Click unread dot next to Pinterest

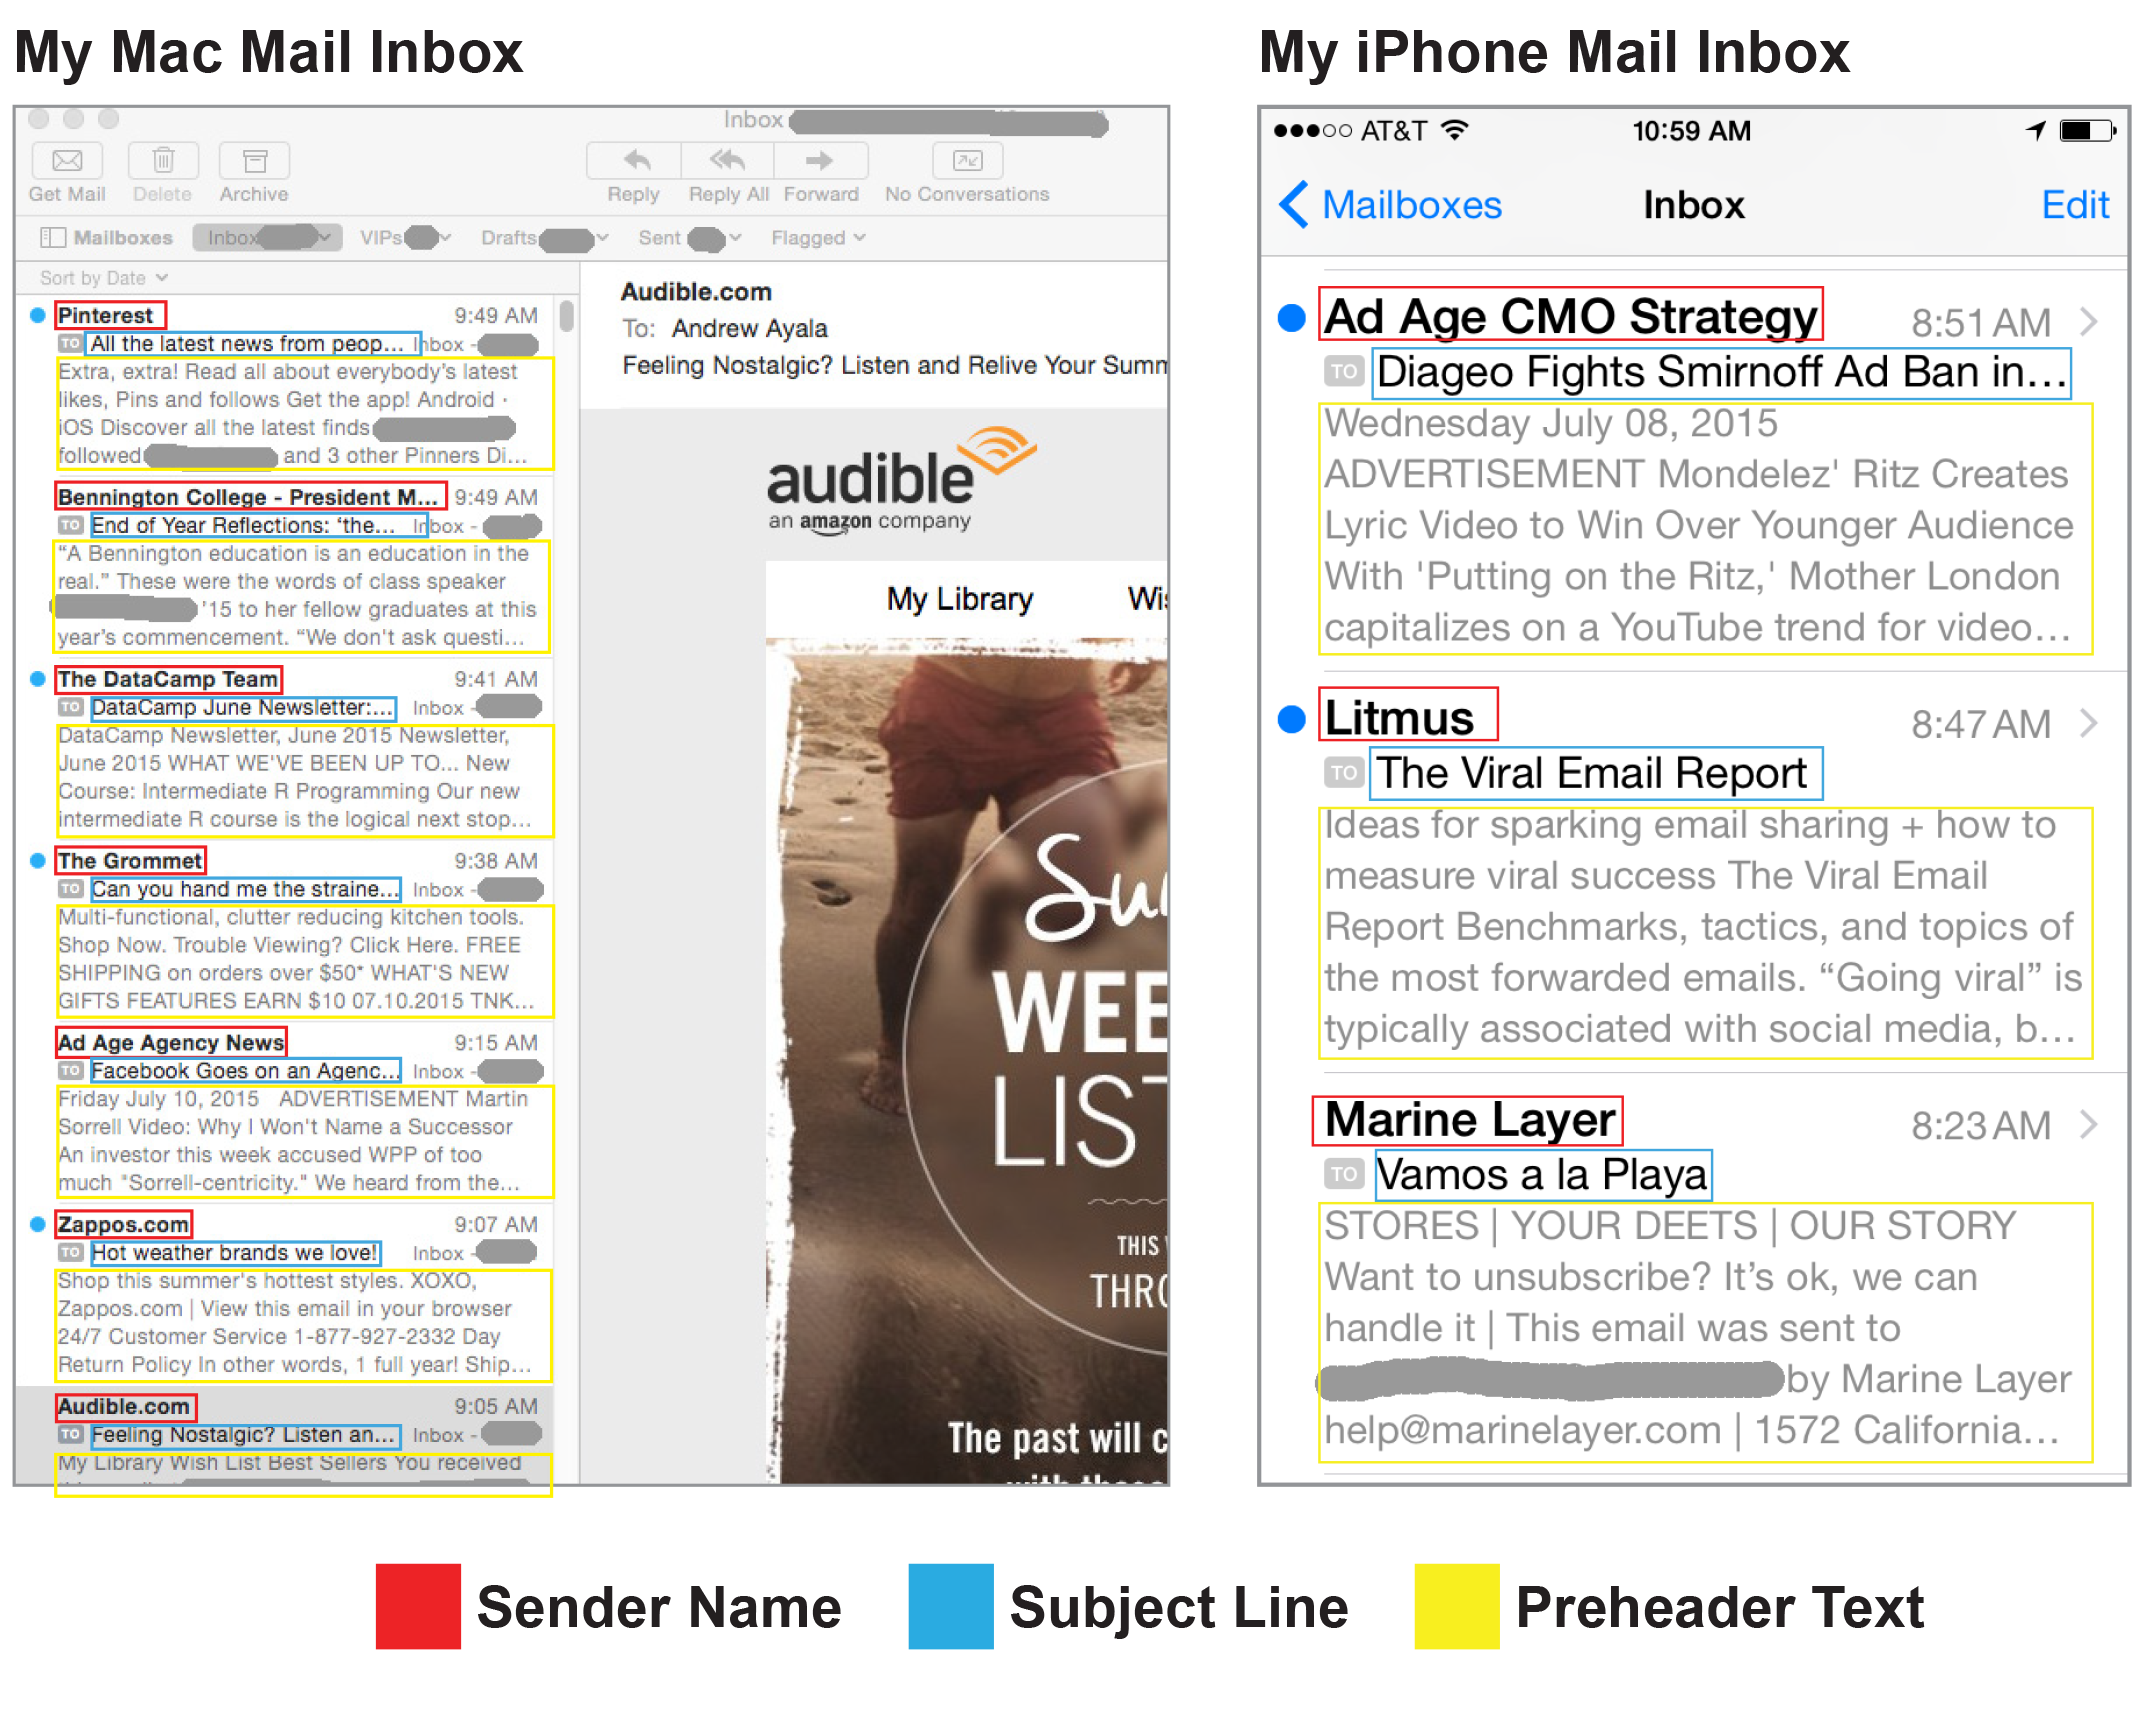point(37,316)
